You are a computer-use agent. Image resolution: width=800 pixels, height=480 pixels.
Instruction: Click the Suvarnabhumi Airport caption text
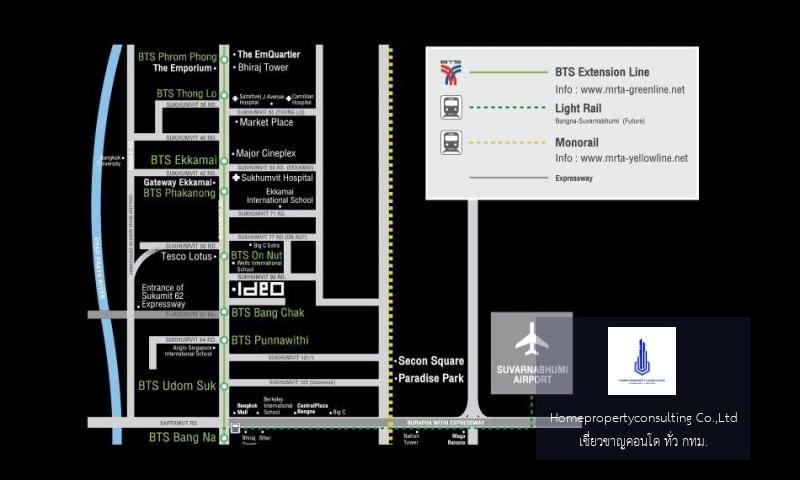532,374
